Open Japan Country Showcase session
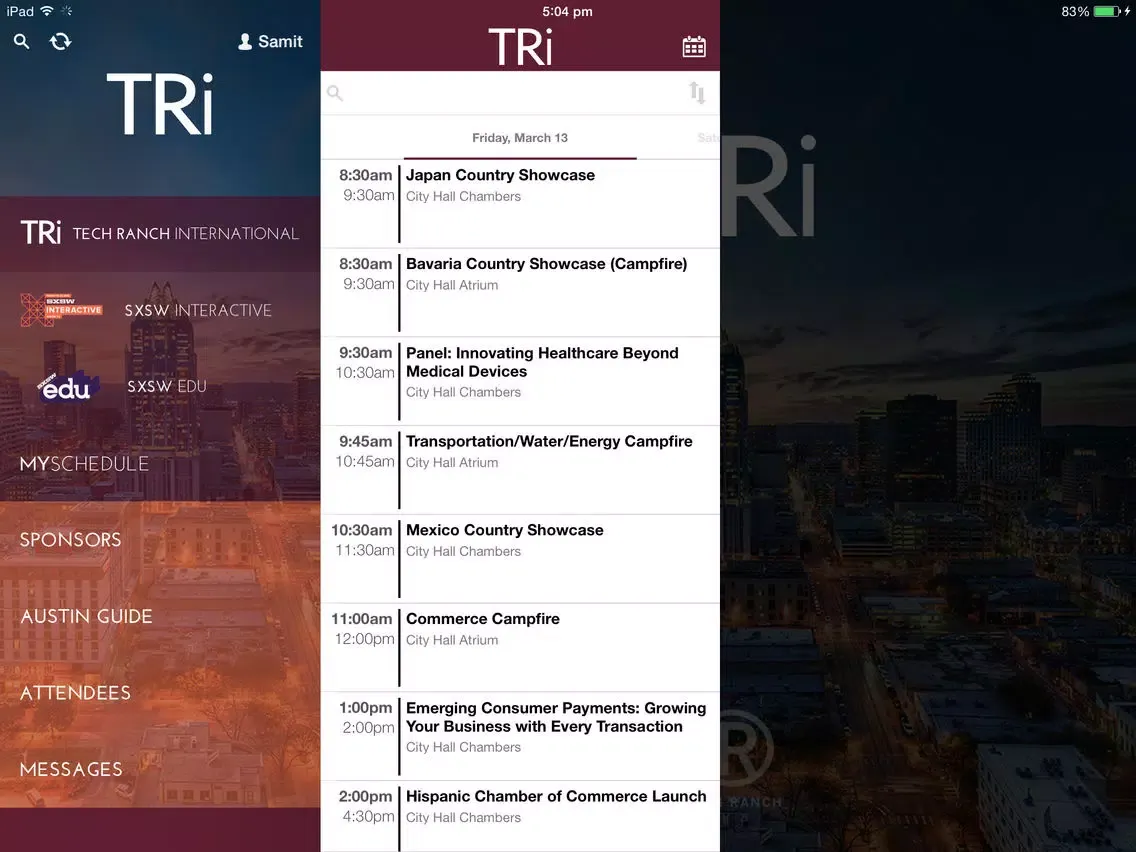This screenshot has height=852, width=1136. pos(520,204)
